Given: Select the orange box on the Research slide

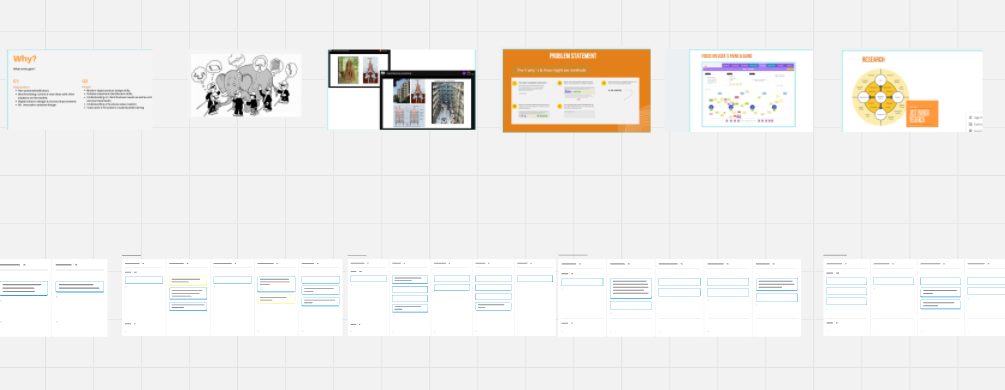Looking at the screenshot, I should pos(922,114).
